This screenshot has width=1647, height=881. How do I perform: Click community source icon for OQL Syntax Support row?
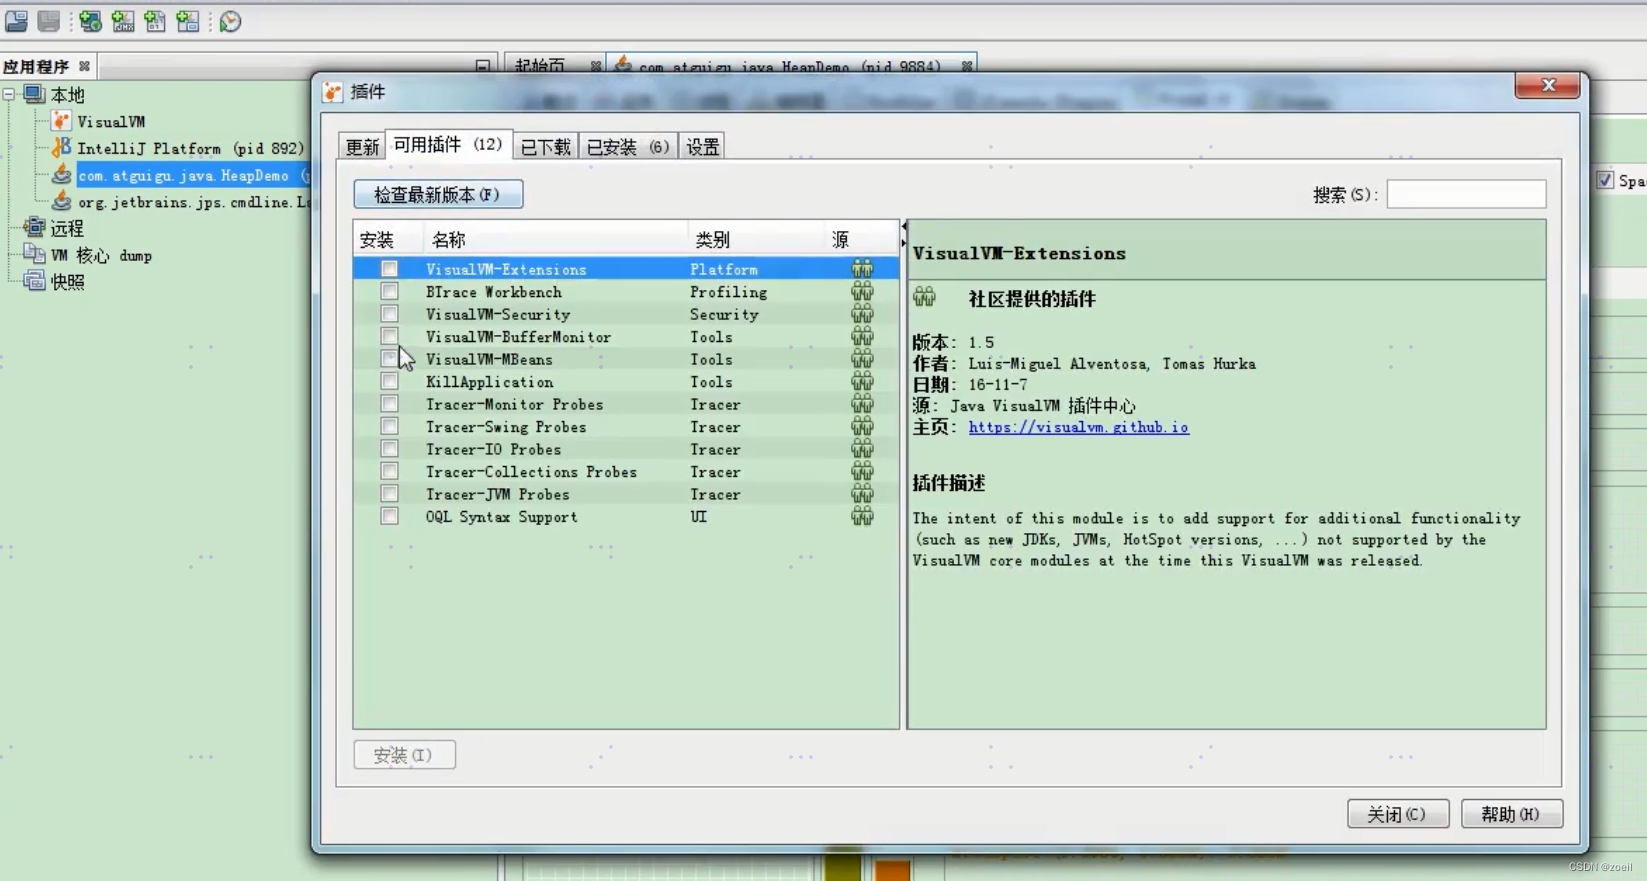pos(862,517)
